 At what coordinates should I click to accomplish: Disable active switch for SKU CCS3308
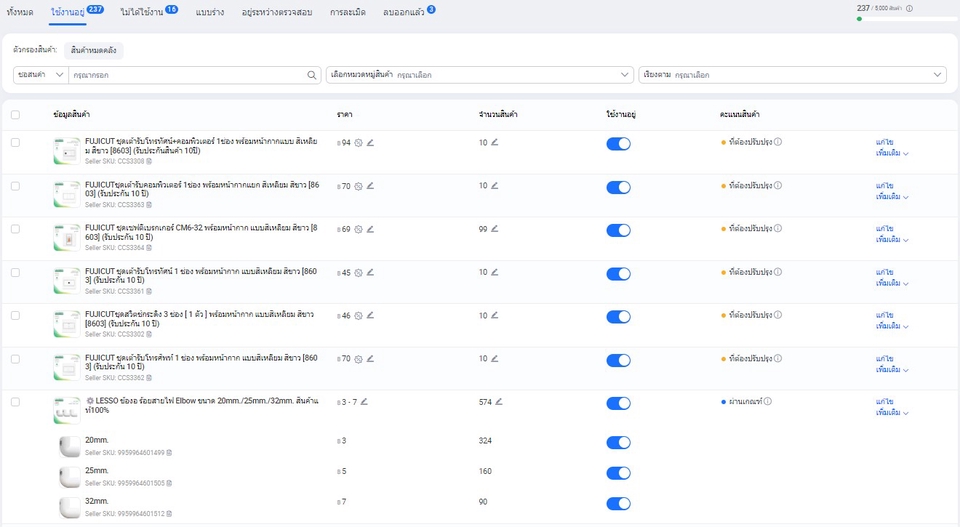point(618,144)
